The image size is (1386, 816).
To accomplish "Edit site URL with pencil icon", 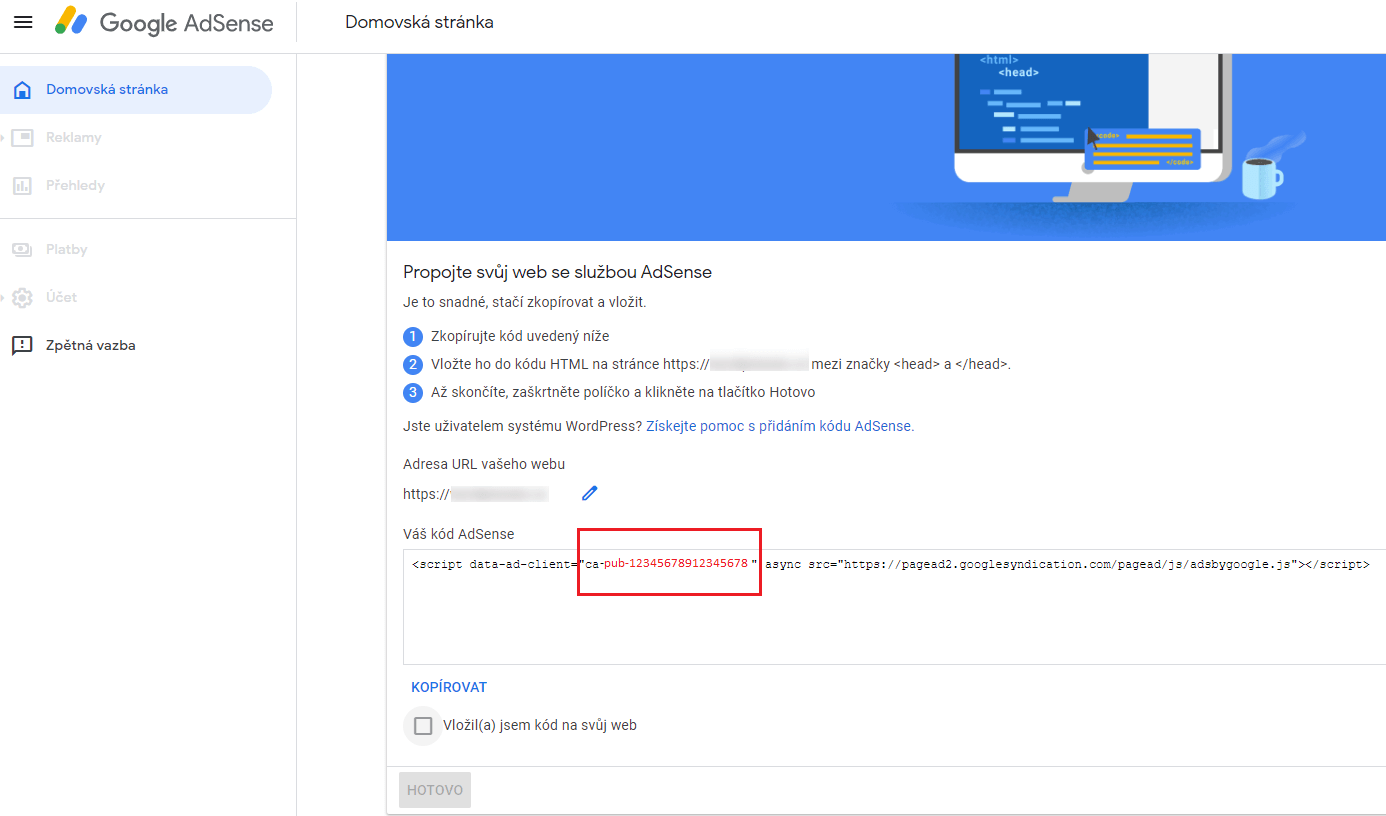I will pyautogui.click(x=590, y=493).
